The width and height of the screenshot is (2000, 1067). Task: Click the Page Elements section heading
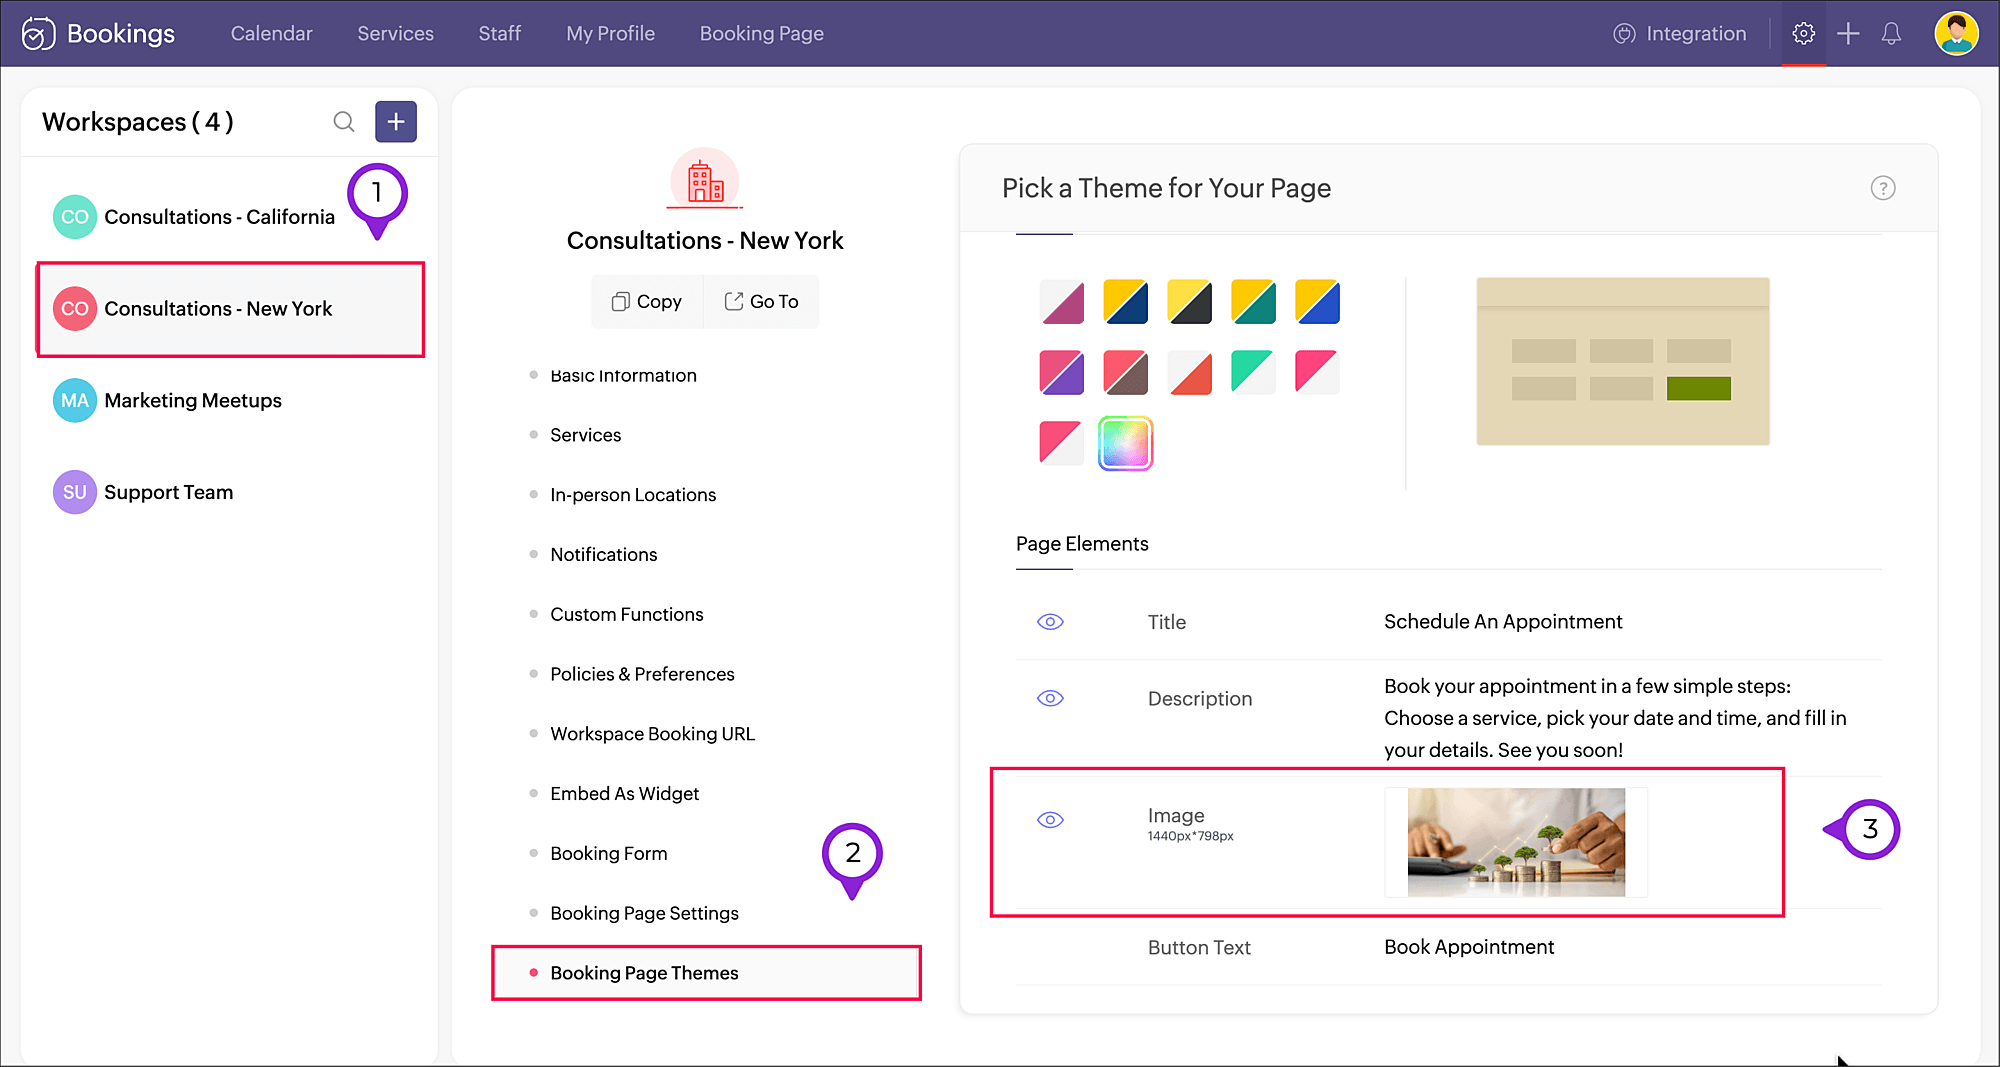pos(1082,544)
